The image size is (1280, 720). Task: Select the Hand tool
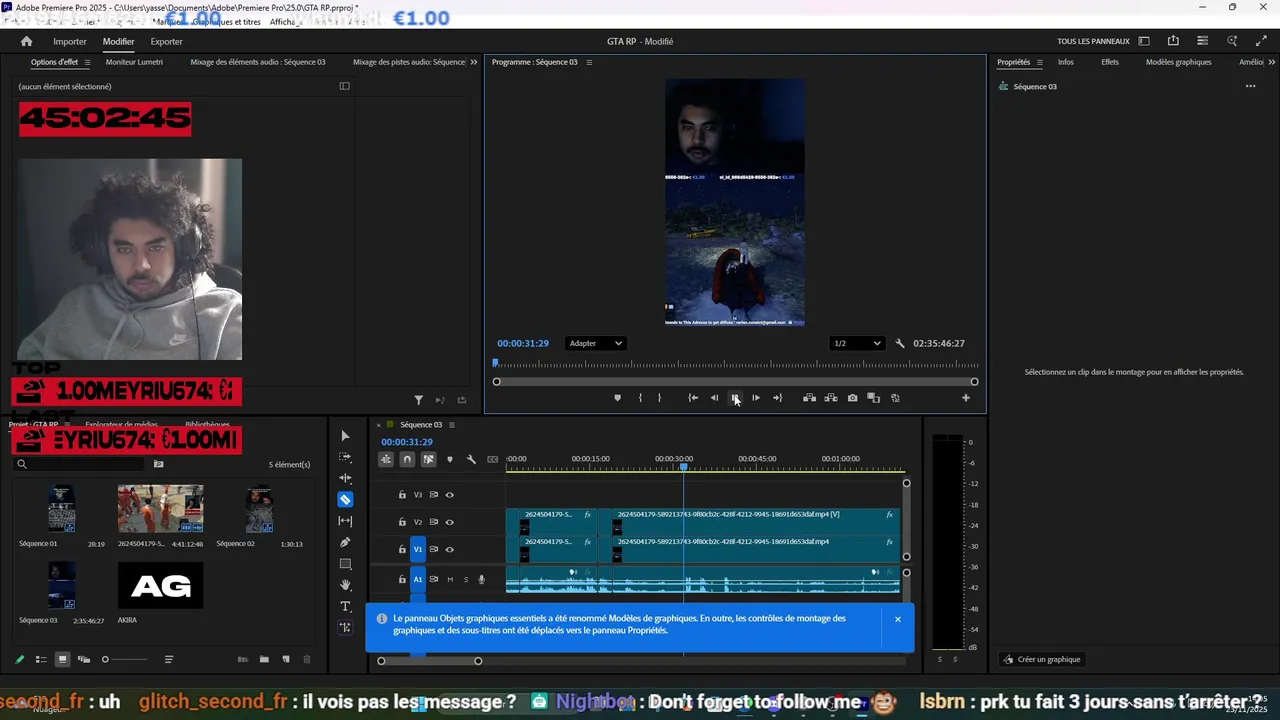pyautogui.click(x=345, y=585)
